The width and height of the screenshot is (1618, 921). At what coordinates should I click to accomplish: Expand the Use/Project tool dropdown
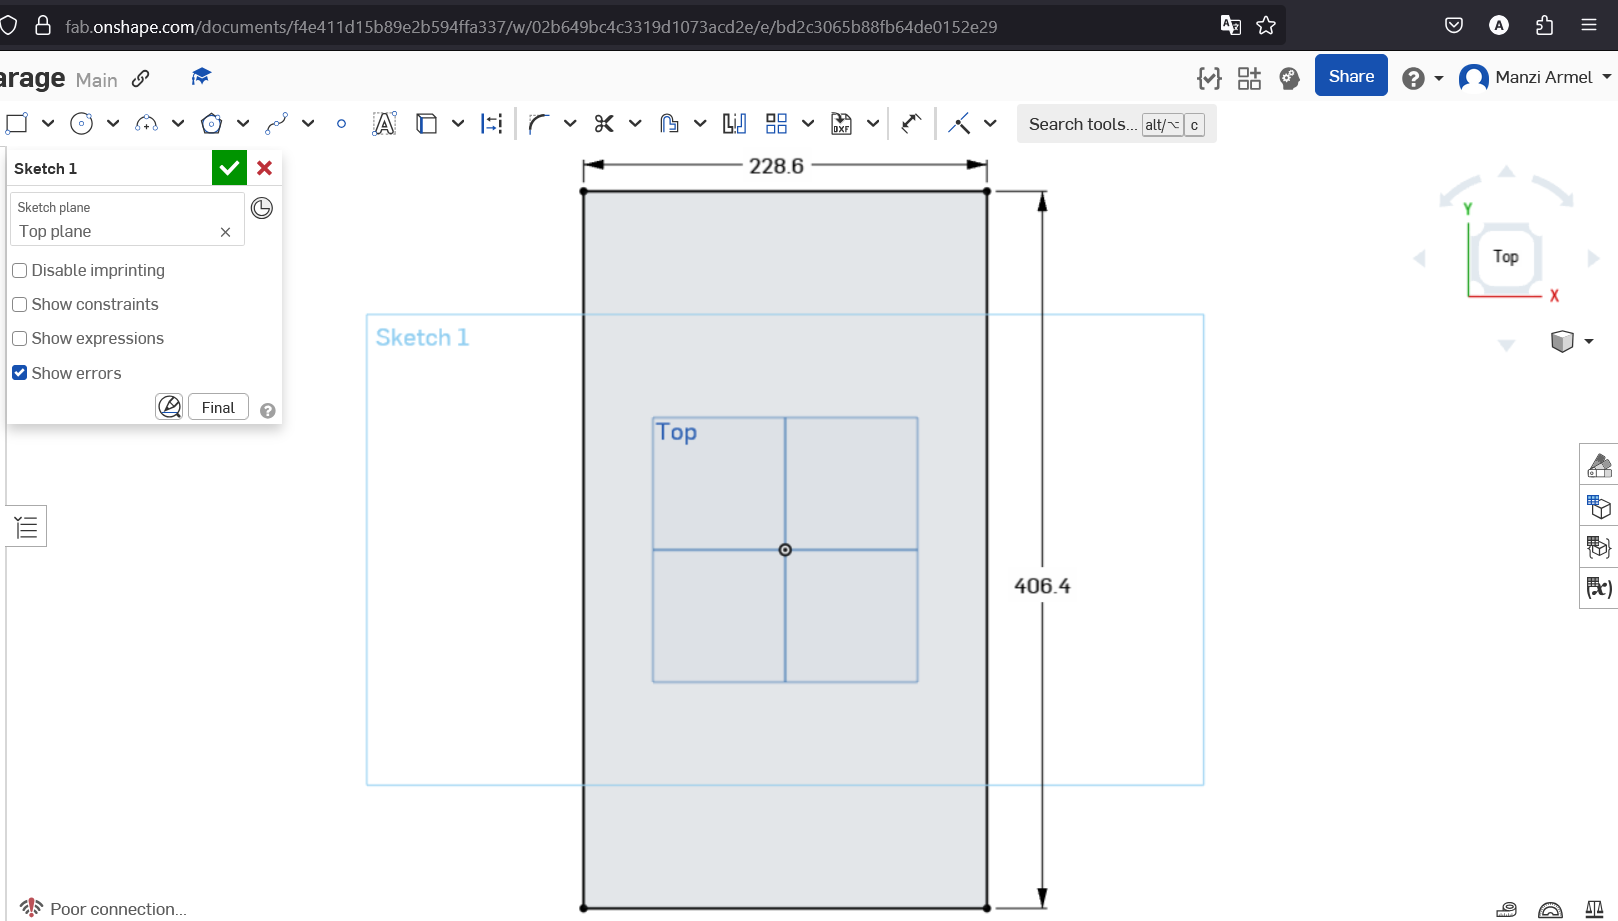[x=458, y=123]
